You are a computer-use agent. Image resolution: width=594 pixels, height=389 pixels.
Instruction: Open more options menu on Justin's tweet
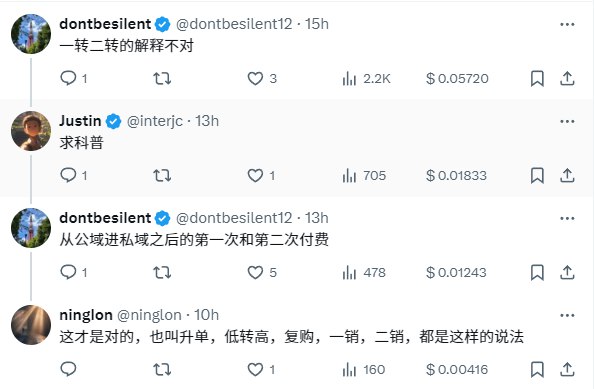tap(567, 121)
